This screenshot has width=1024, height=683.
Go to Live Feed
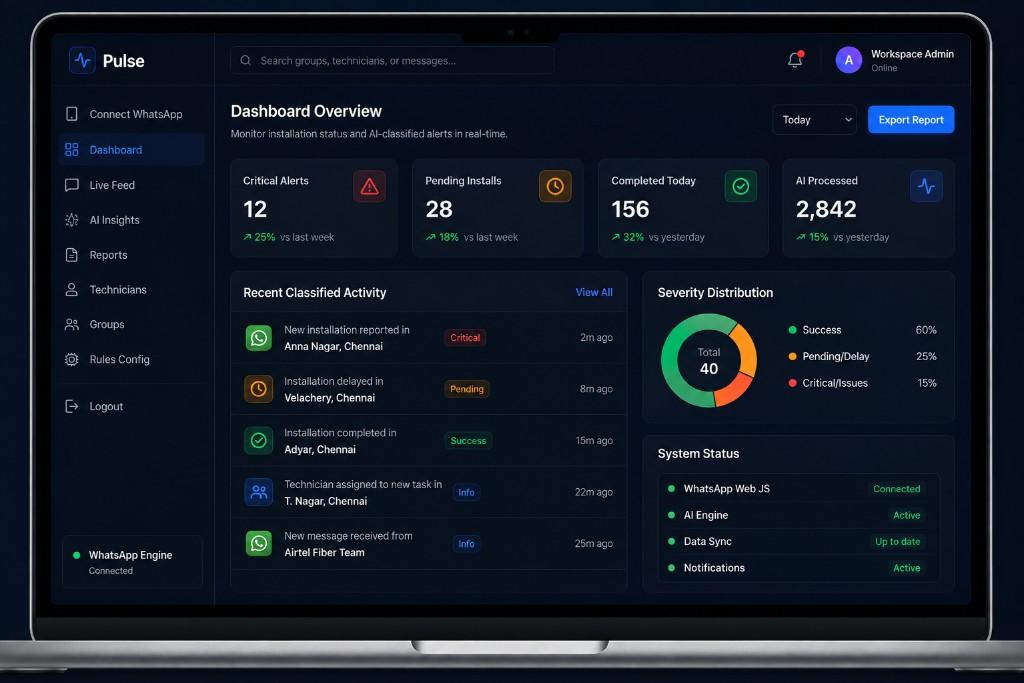(x=131, y=185)
